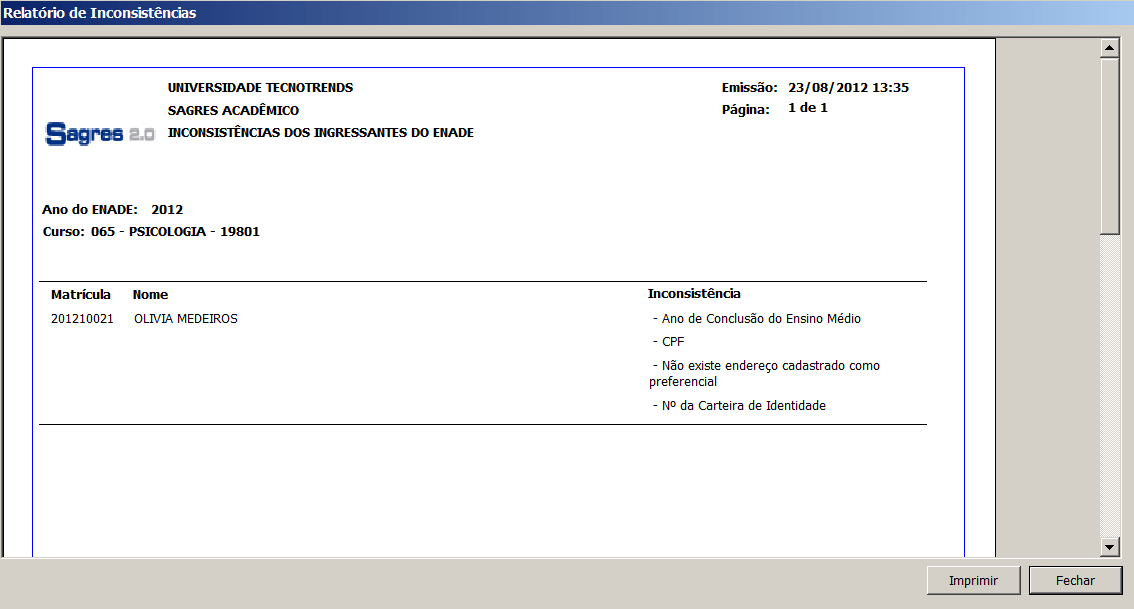The image size is (1134, 609).
Task: Click the Inconsistência column header
Action: coord(694,294)
